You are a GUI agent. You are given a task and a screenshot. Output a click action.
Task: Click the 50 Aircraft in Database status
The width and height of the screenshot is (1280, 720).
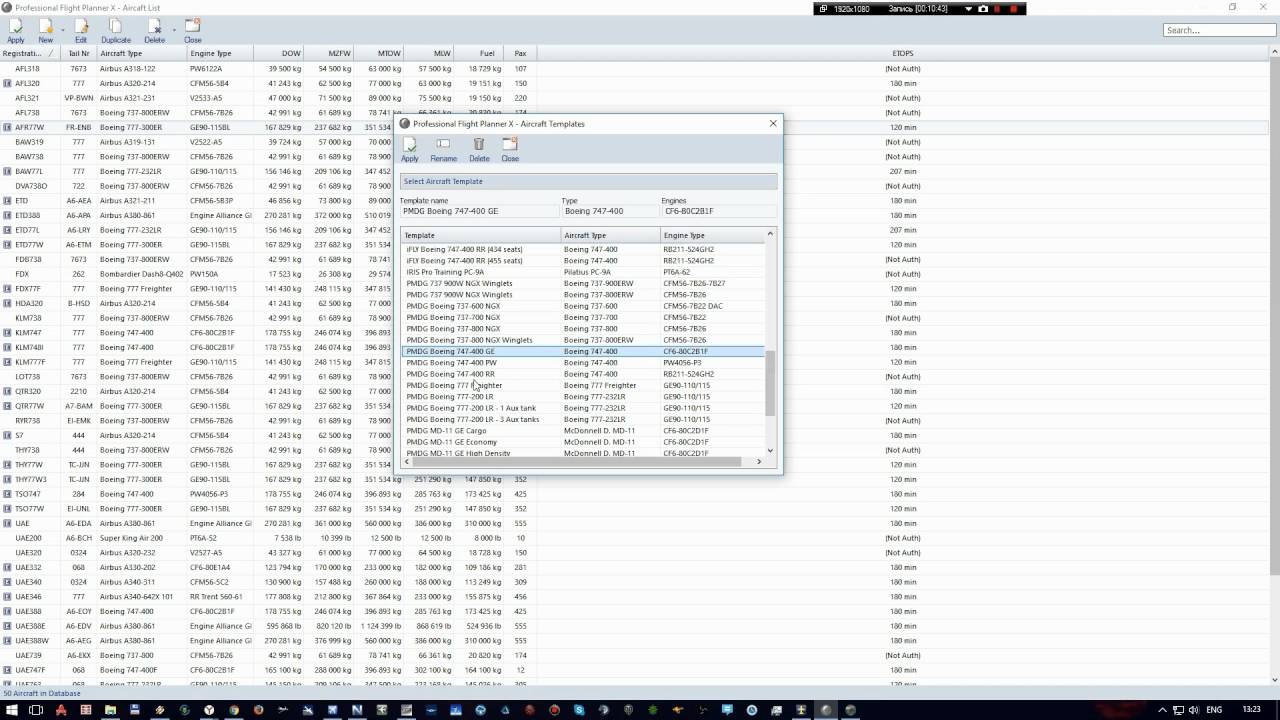(x=42, y=693)
